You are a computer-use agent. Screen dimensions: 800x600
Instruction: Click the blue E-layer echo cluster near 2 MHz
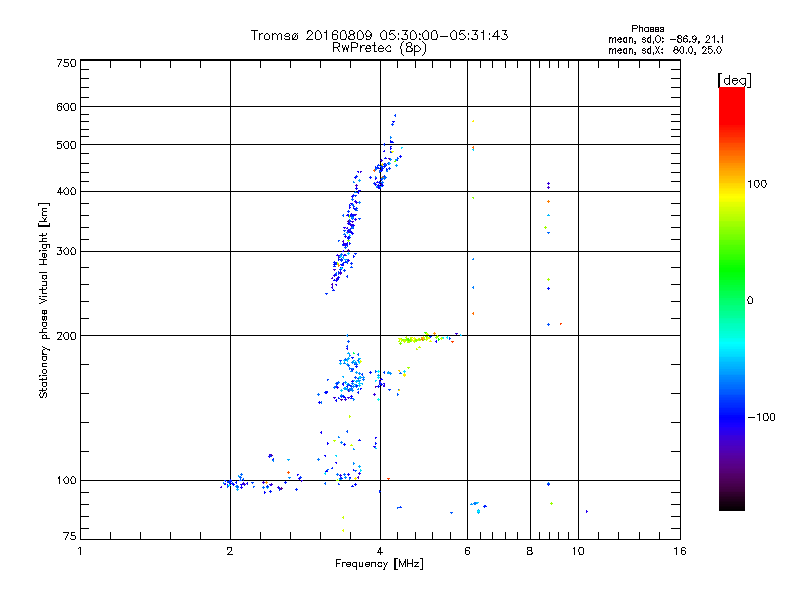(x=238, y=483)
